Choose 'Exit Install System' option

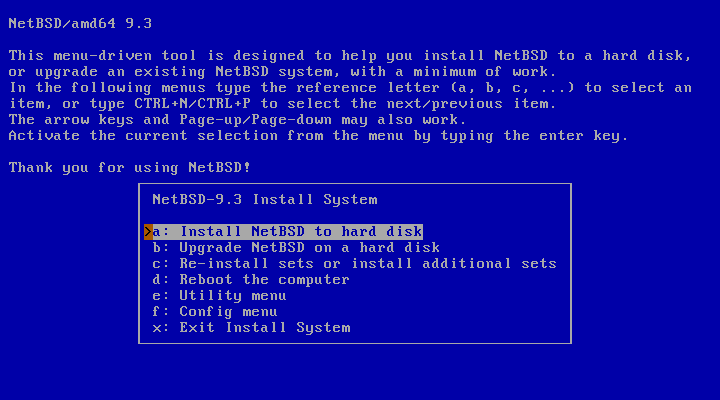pyautogui.click(x=252, y=328)
